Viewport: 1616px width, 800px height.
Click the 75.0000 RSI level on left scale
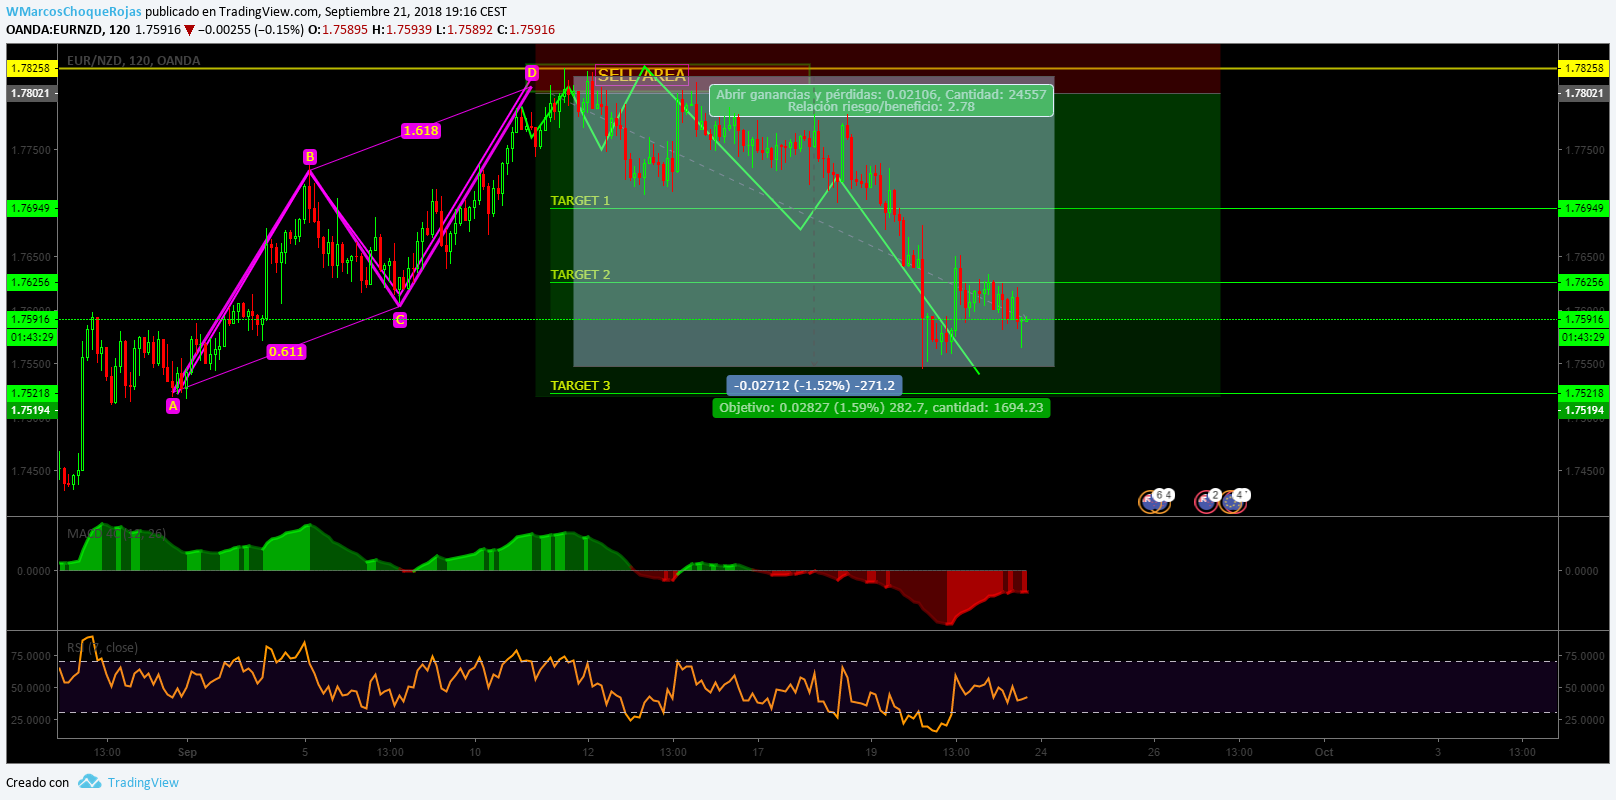pyautogui.click(x=31, y=656)
